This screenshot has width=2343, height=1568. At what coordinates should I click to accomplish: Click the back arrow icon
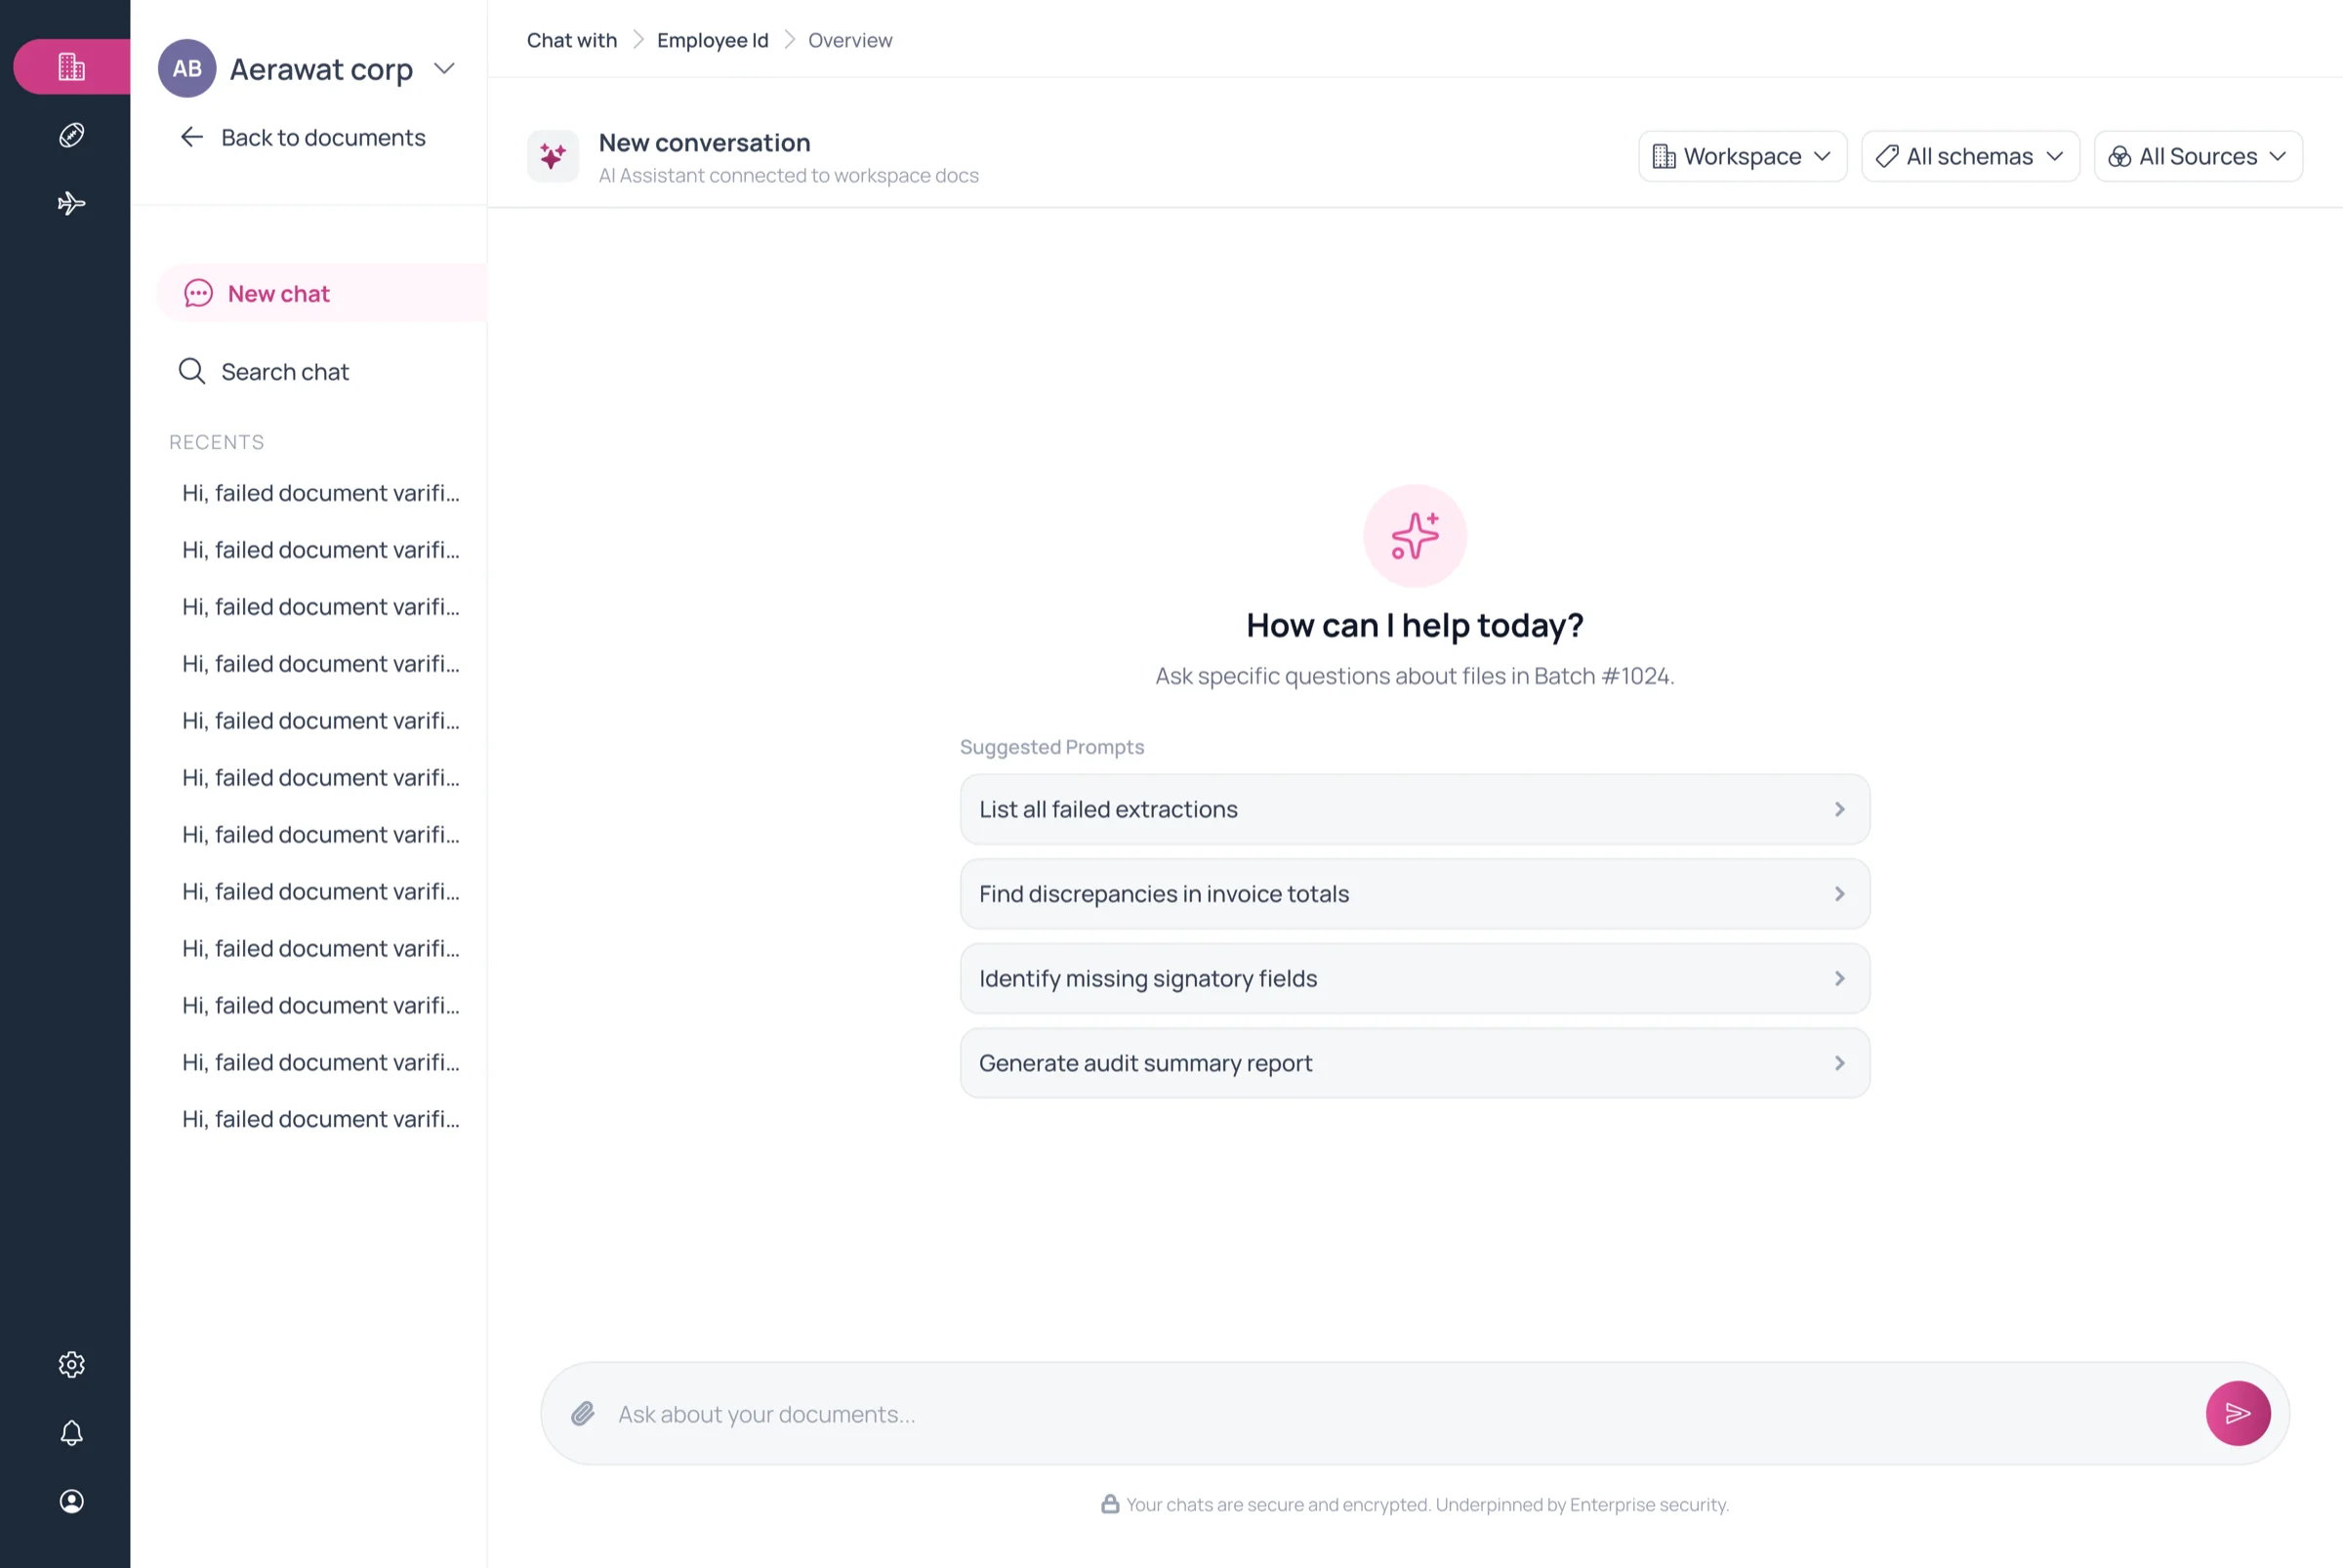(192, 137)
